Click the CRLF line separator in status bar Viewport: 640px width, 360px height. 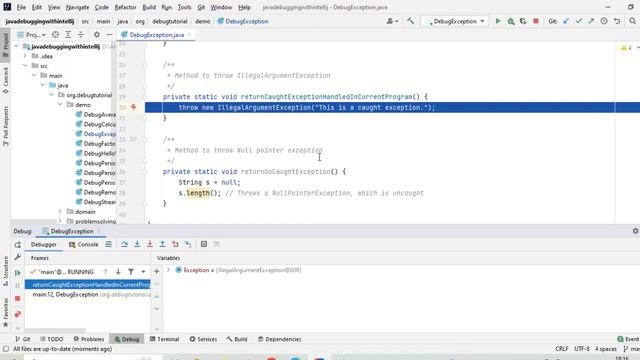coord(562,349)
